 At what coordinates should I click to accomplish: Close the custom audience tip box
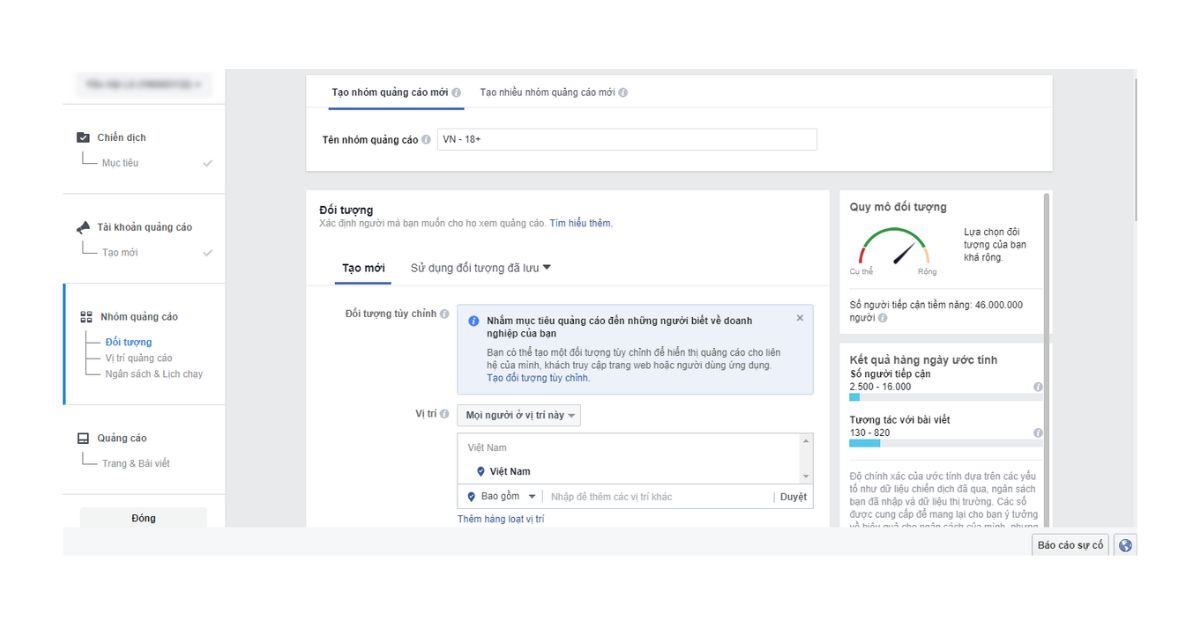coord(799,318)
